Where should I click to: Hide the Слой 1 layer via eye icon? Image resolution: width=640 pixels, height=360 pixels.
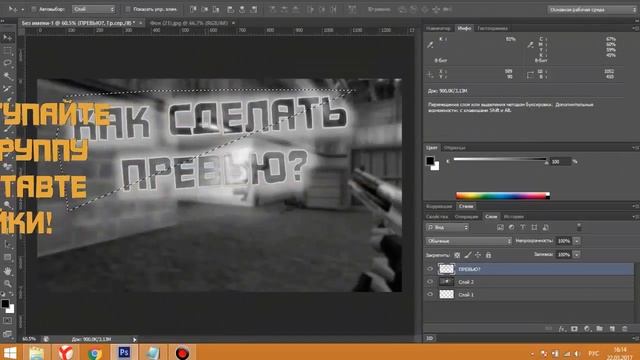coord(430,294)
